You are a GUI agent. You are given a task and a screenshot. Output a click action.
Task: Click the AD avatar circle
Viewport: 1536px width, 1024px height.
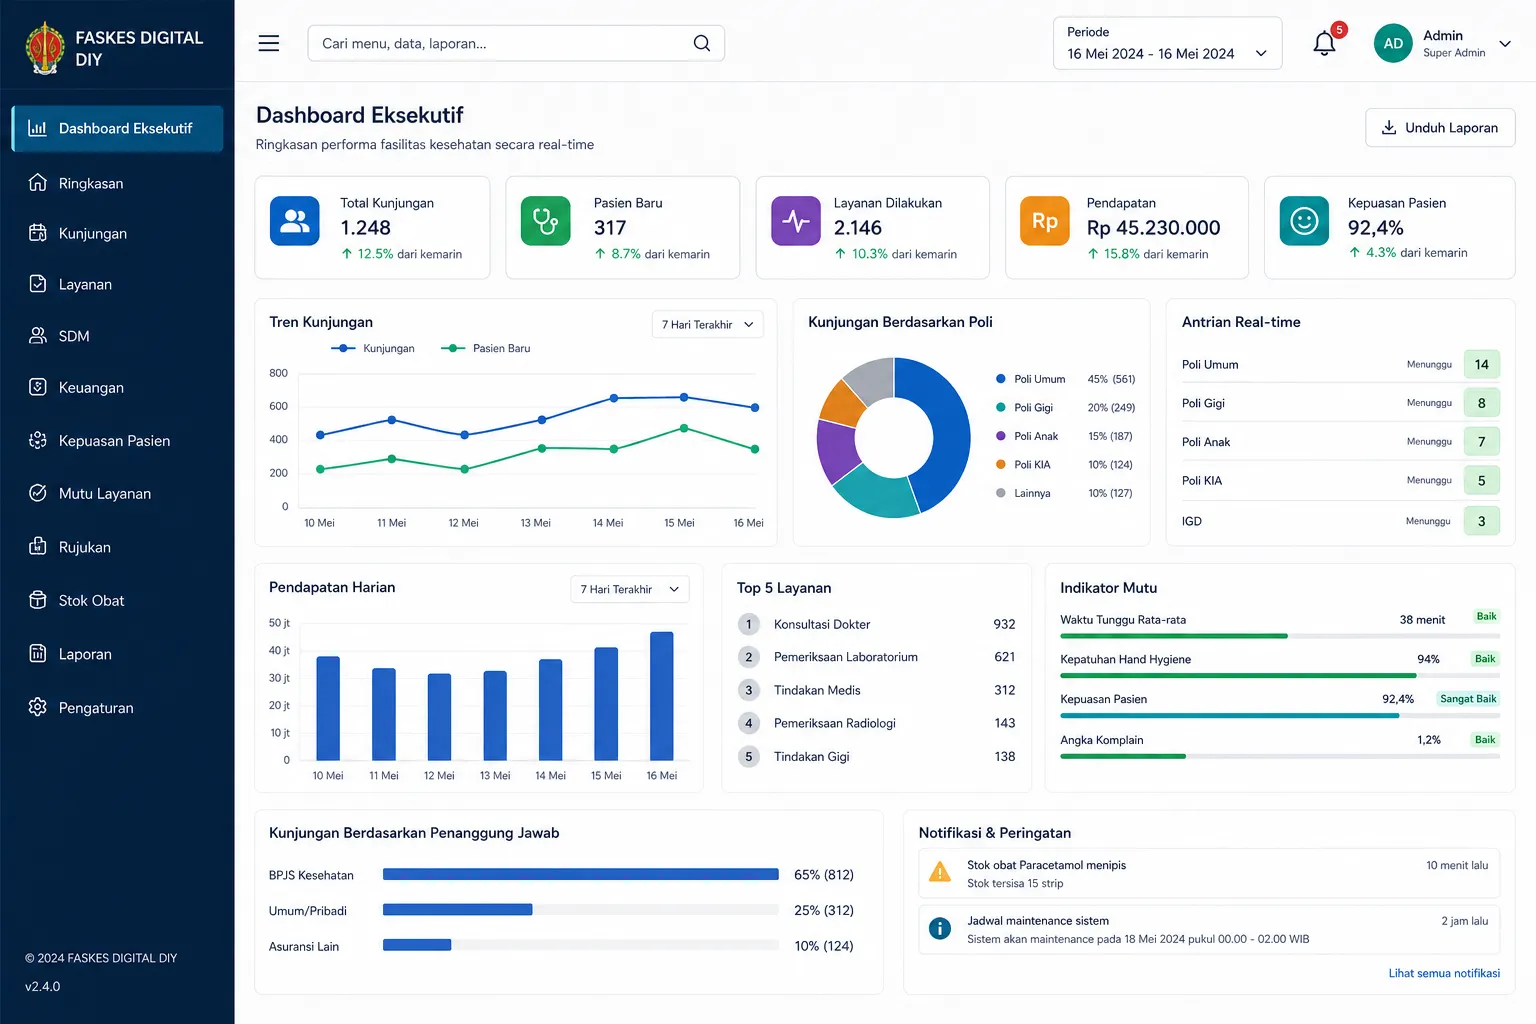1393,43
